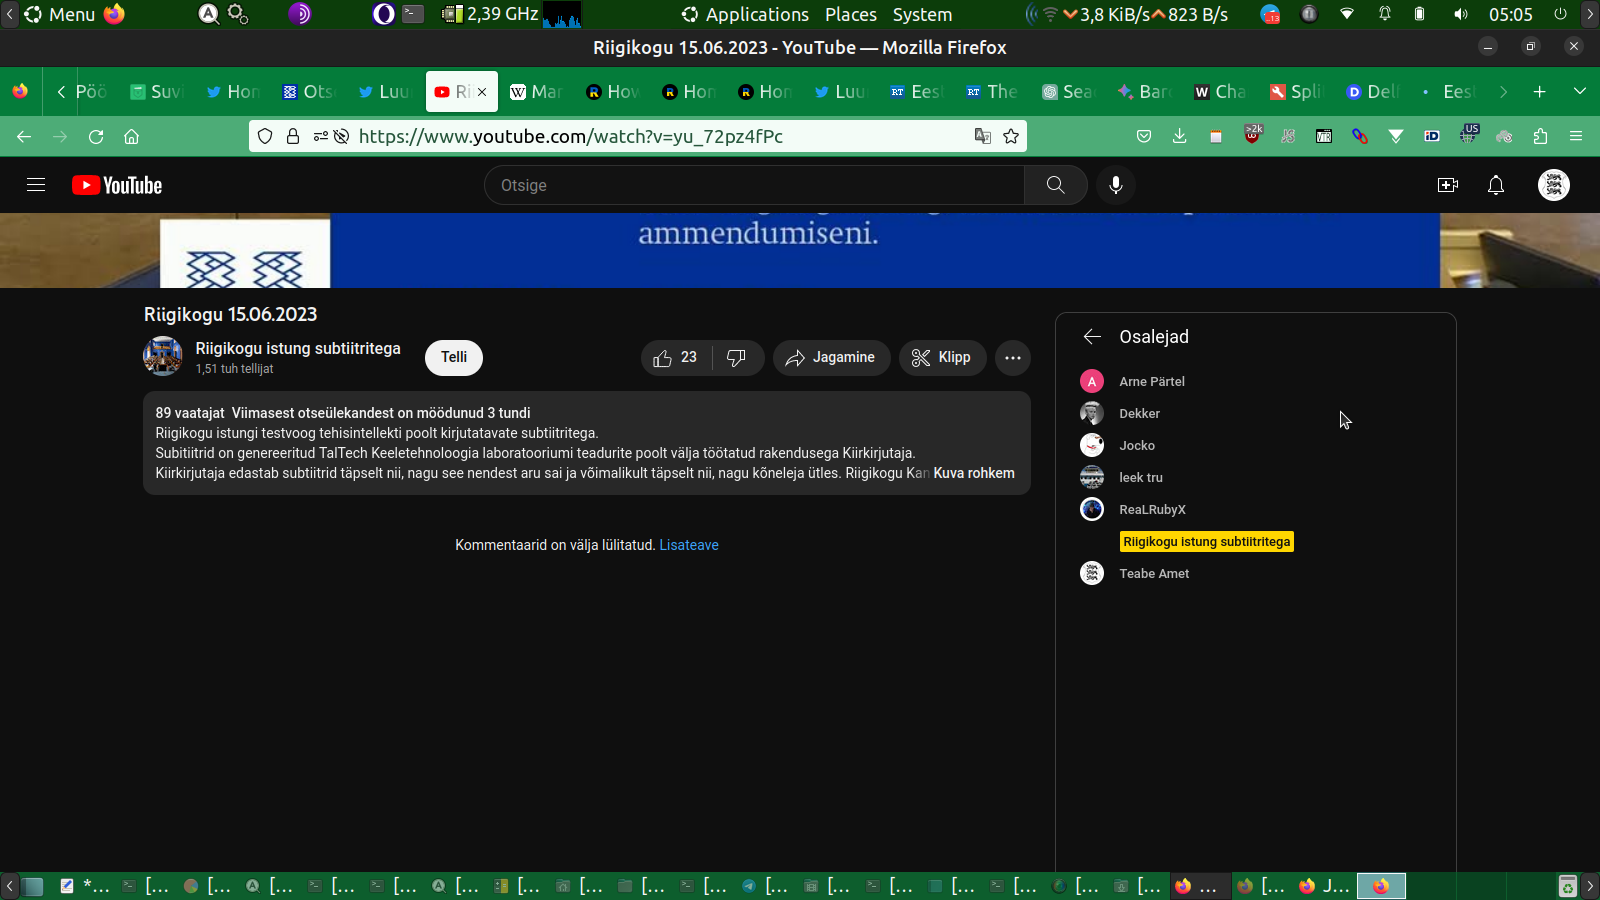The width and height of the screenshot is (1600, 900).
Task: Switch to the Spli tab
Action: coord(1297,91)
